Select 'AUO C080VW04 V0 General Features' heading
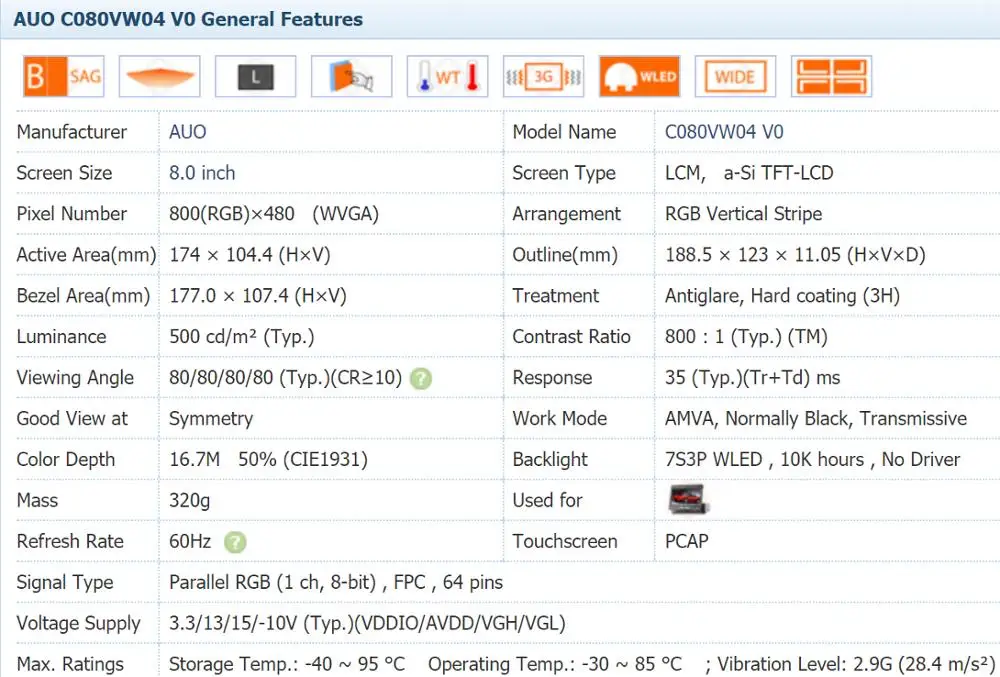Image resolution: width=1000 pixels, height=677 pixels. (188, 19)
